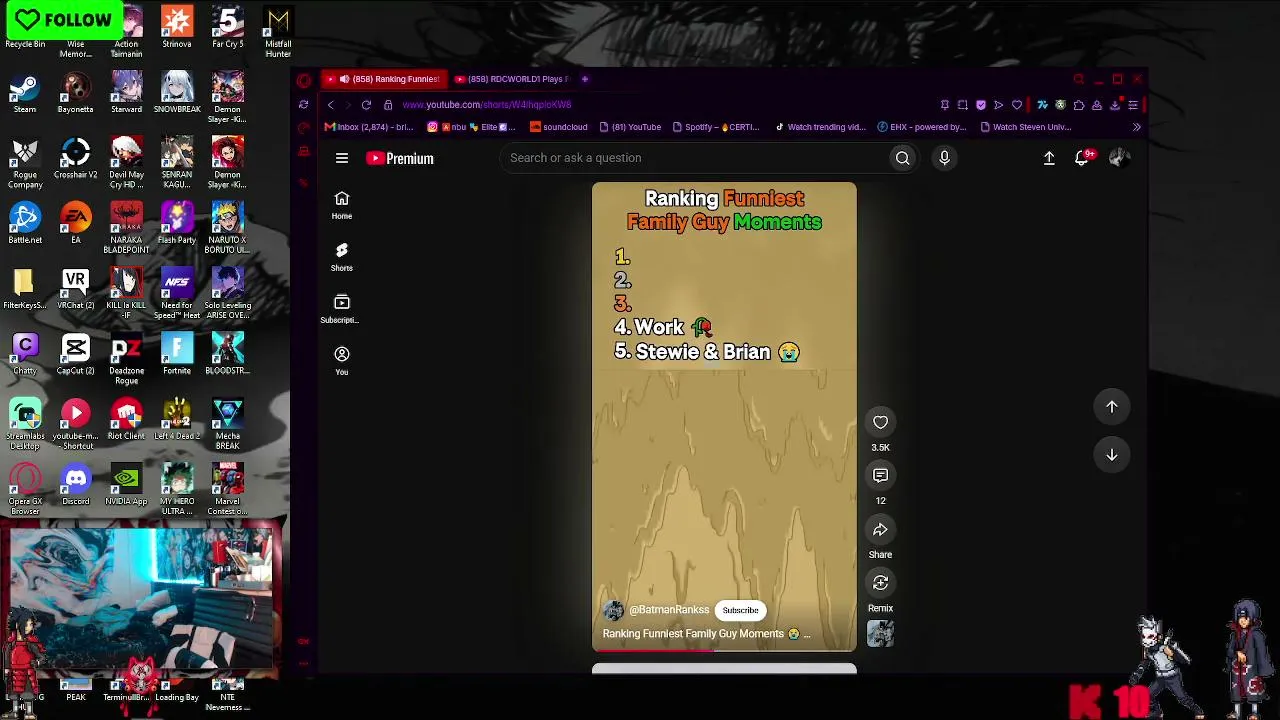Open YouTube notifications bell
Image resolution: width=1280 pixels, height=720 pixels.
coord(1082,158)
